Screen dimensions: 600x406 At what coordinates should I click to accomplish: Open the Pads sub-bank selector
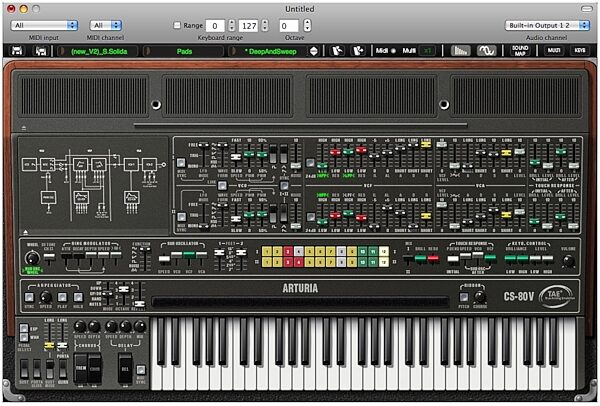click(184, 51)
